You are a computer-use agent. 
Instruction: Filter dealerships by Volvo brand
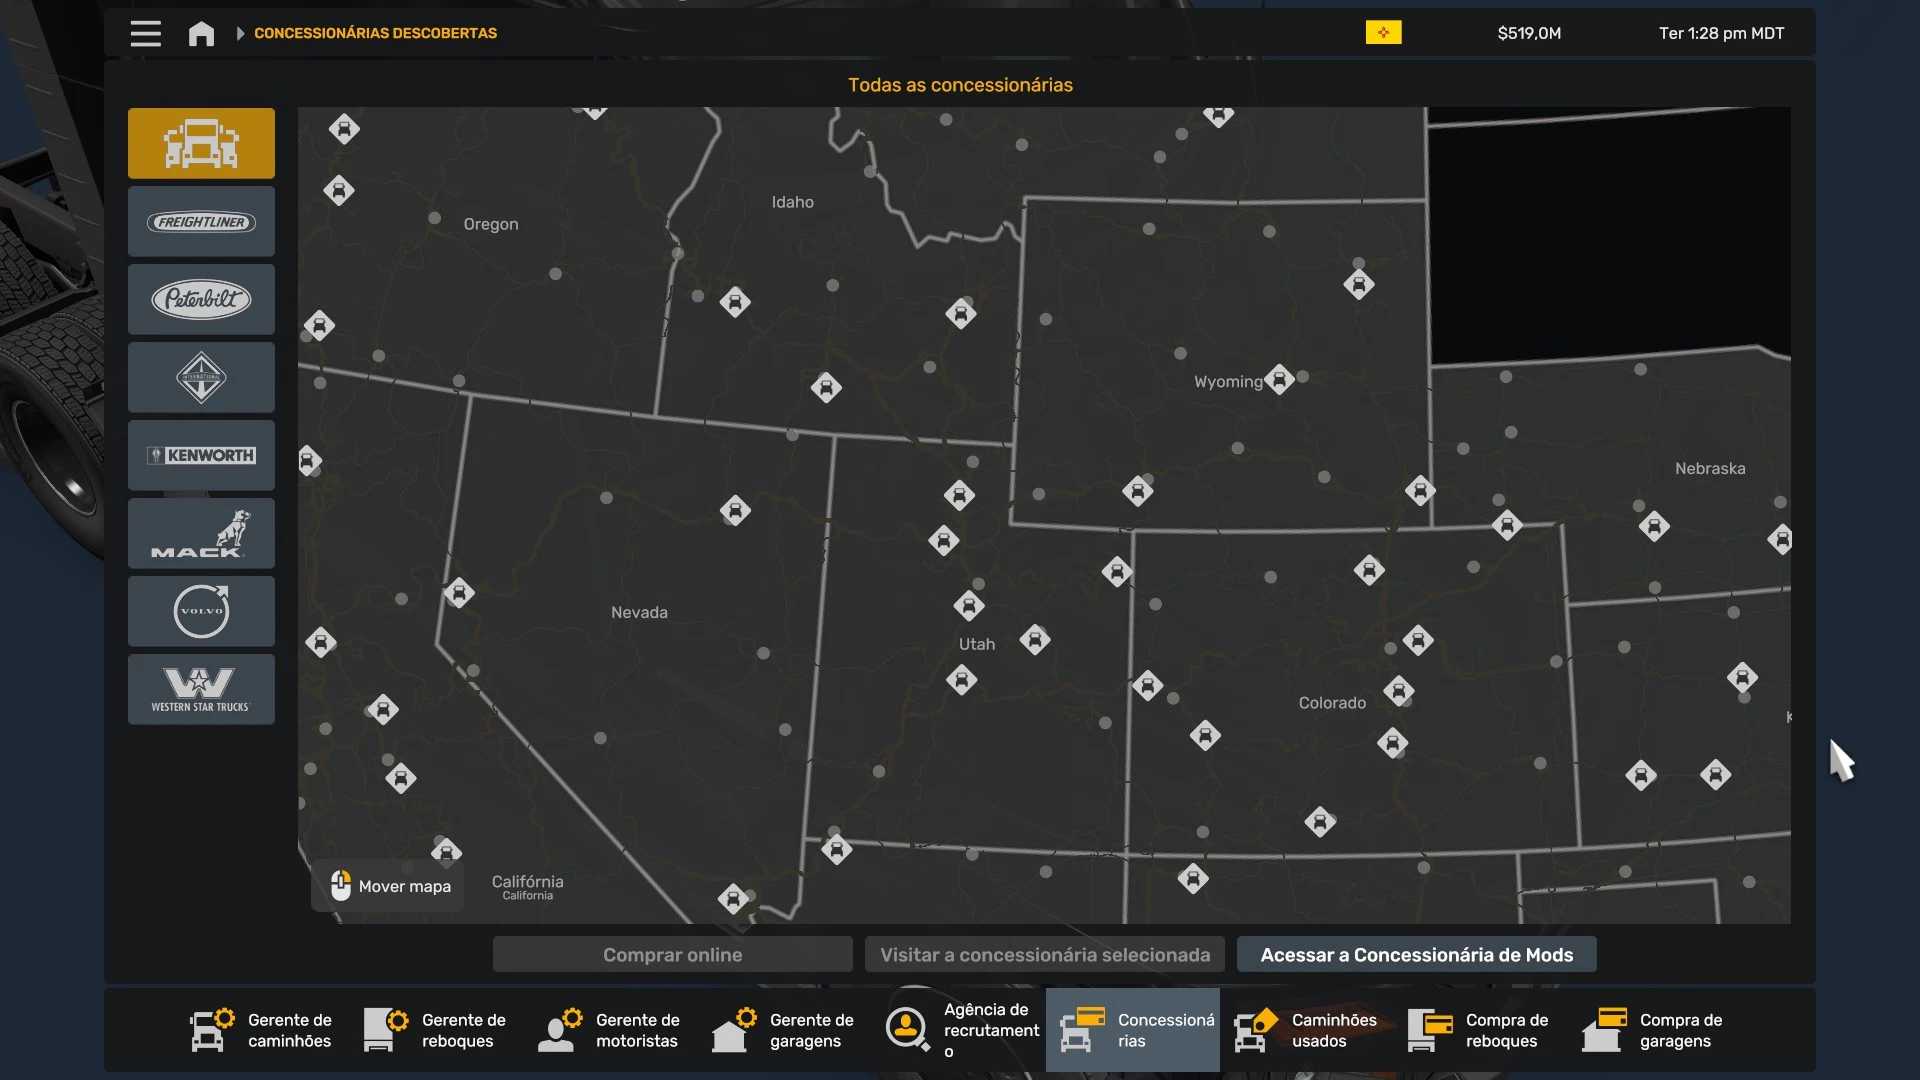coord(201,611)
